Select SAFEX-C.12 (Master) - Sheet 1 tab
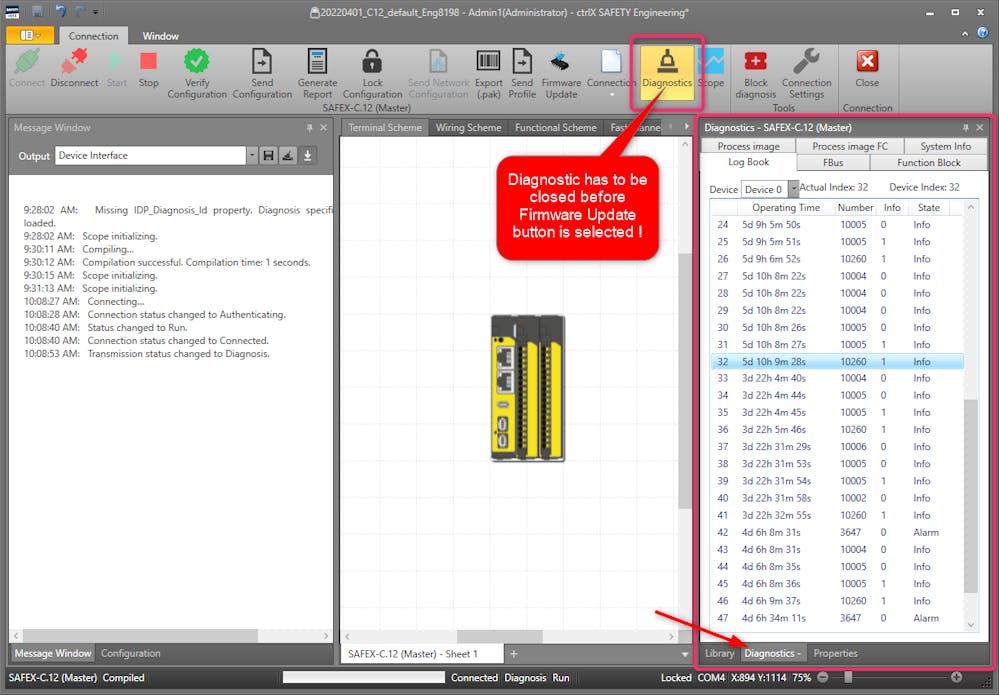The width and height of the screenshot is (999, 695). click(420, 654)
